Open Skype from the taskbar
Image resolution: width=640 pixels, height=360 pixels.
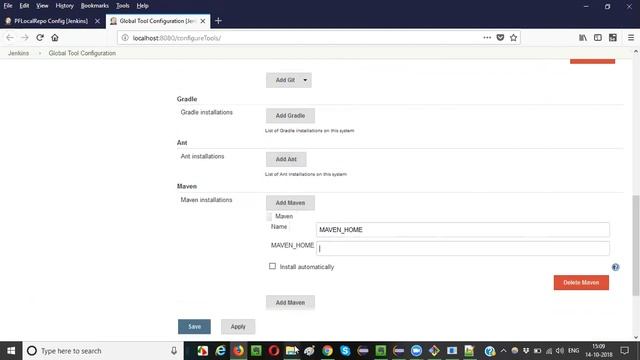click(x=345, y=351)
